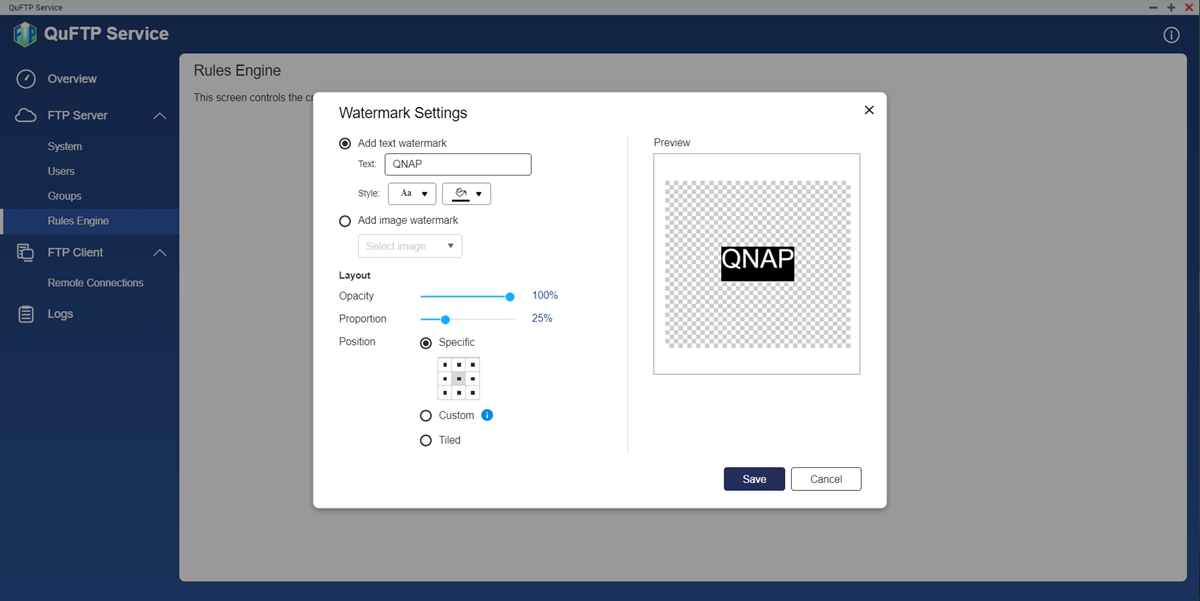Image resolution: width=1200 pixels, height=601 pixels.
Task: Go to Remote Connections page
Action: tap(95, 283)
